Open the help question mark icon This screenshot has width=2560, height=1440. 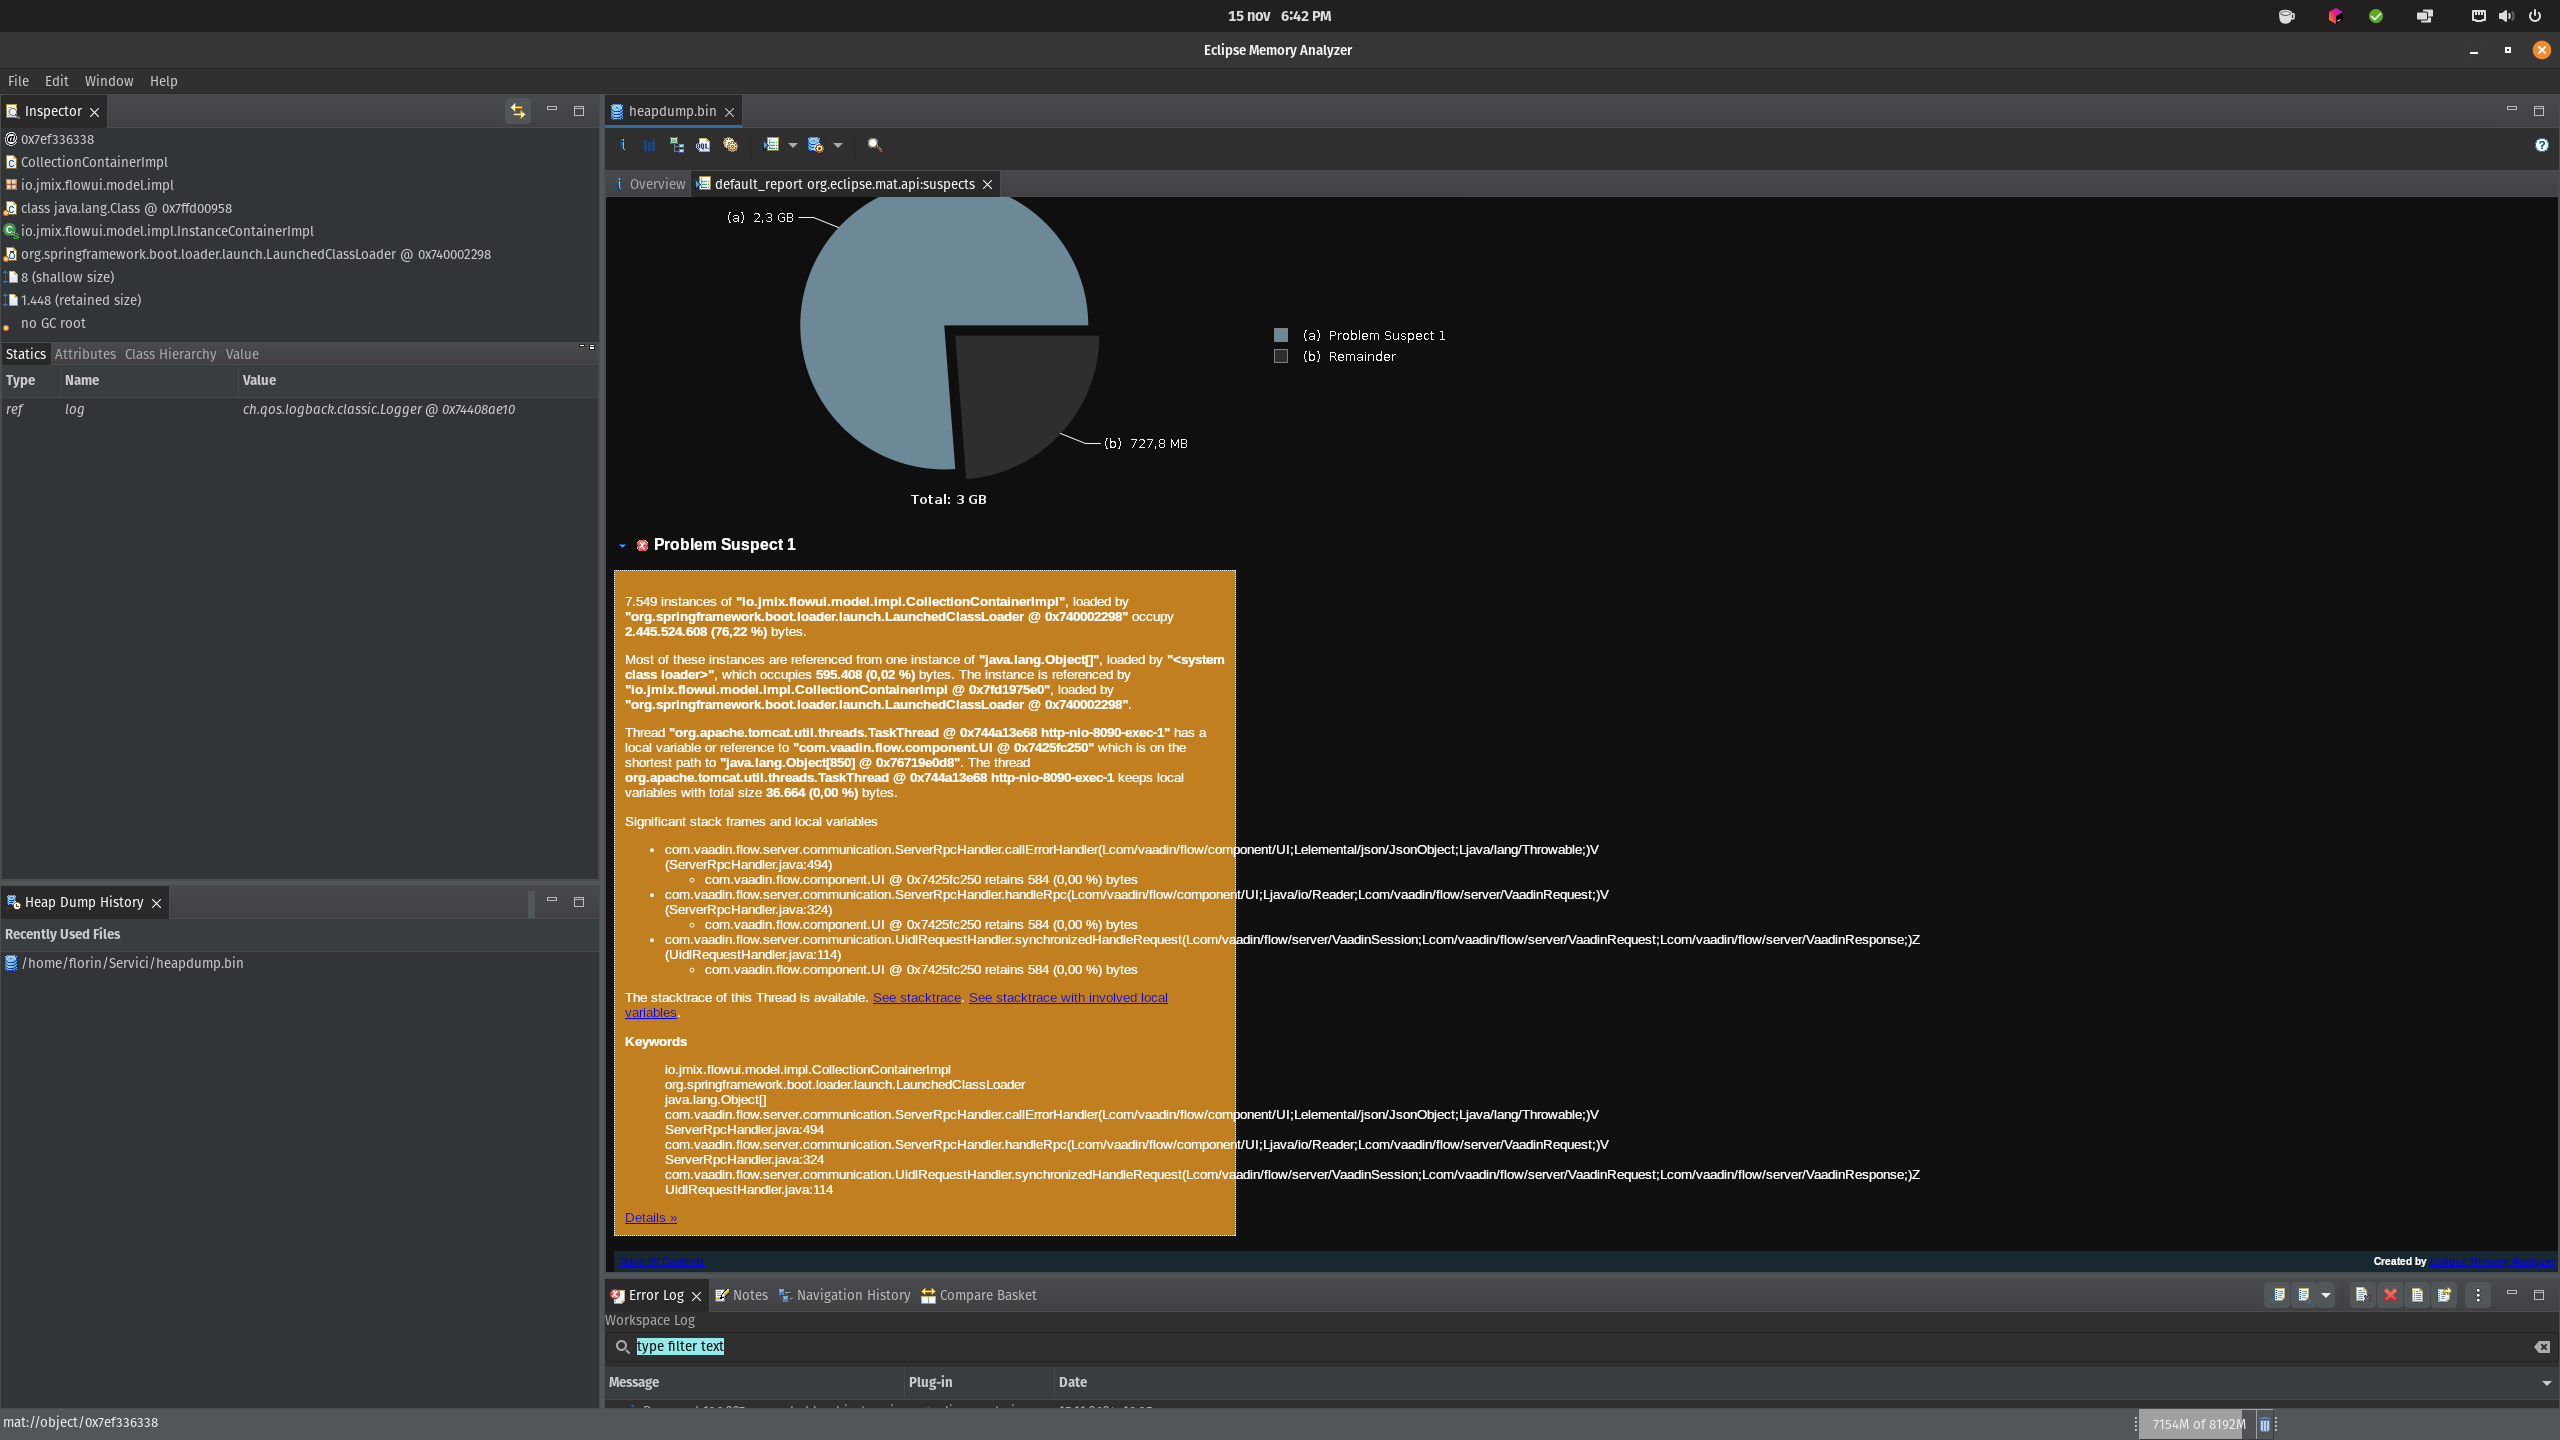(2541, 145)
